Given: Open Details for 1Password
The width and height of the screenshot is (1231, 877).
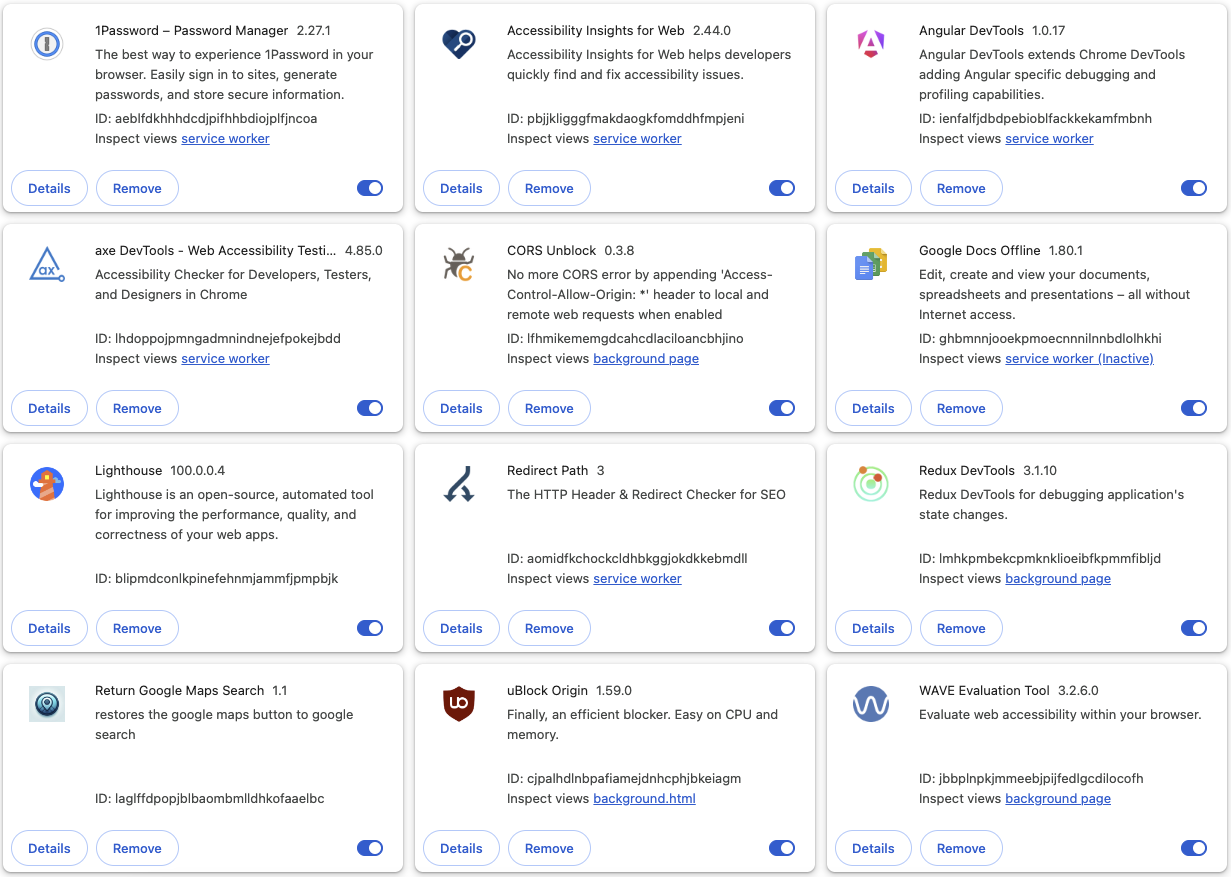Looking at the screenshot, I should (x=49, y=188).
